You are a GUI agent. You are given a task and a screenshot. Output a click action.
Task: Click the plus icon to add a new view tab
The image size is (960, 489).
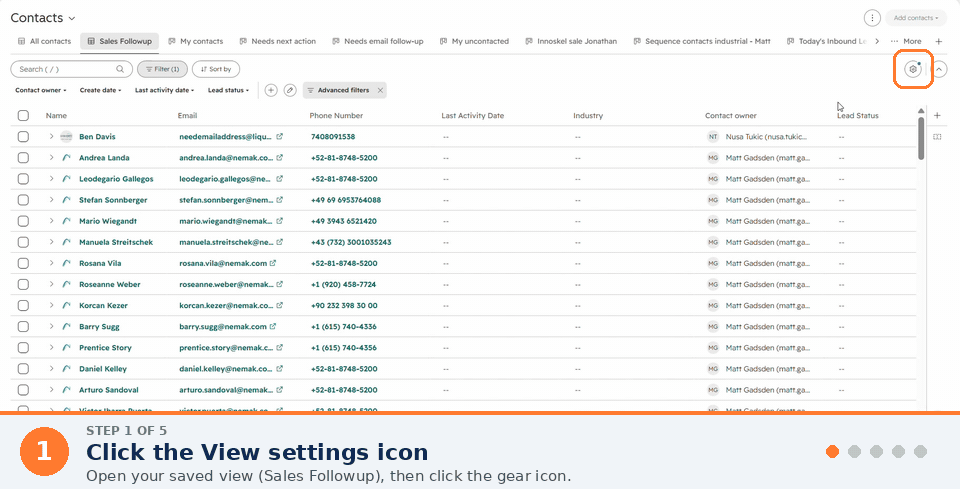click(x=939, y=41)
